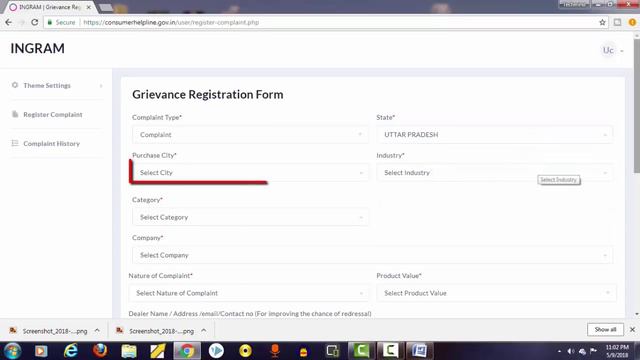
Task: Open the Select Industry dropdown
Action: pyautogui.click(x=494, y=173)
